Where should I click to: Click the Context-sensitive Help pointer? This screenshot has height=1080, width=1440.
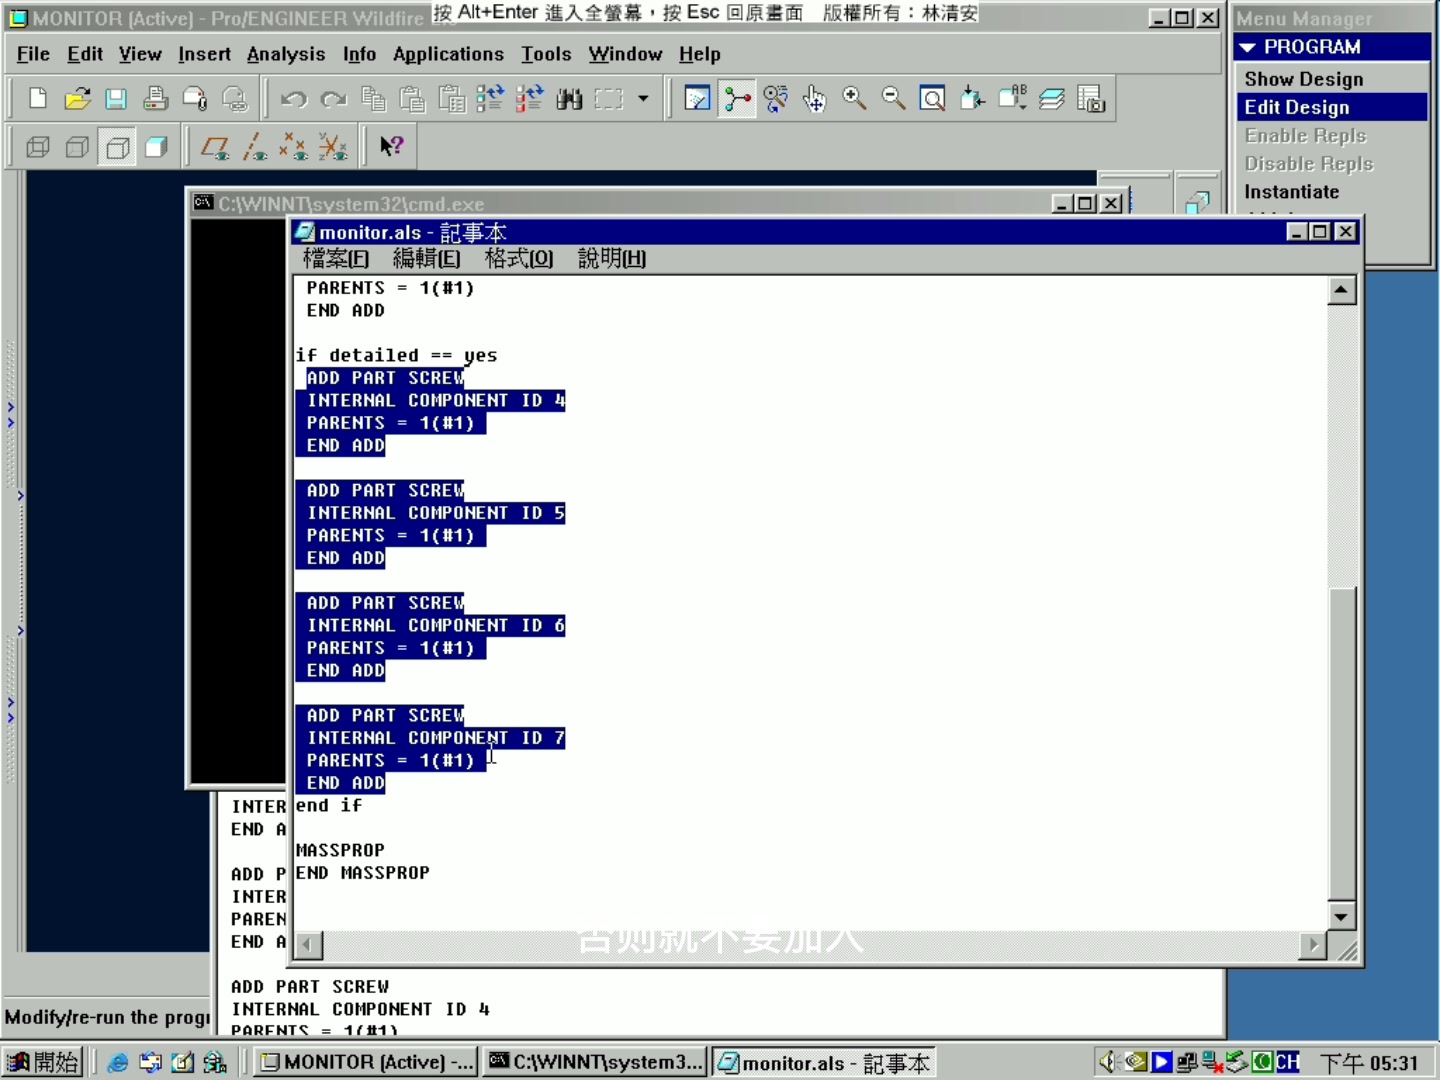pos(391,147)
